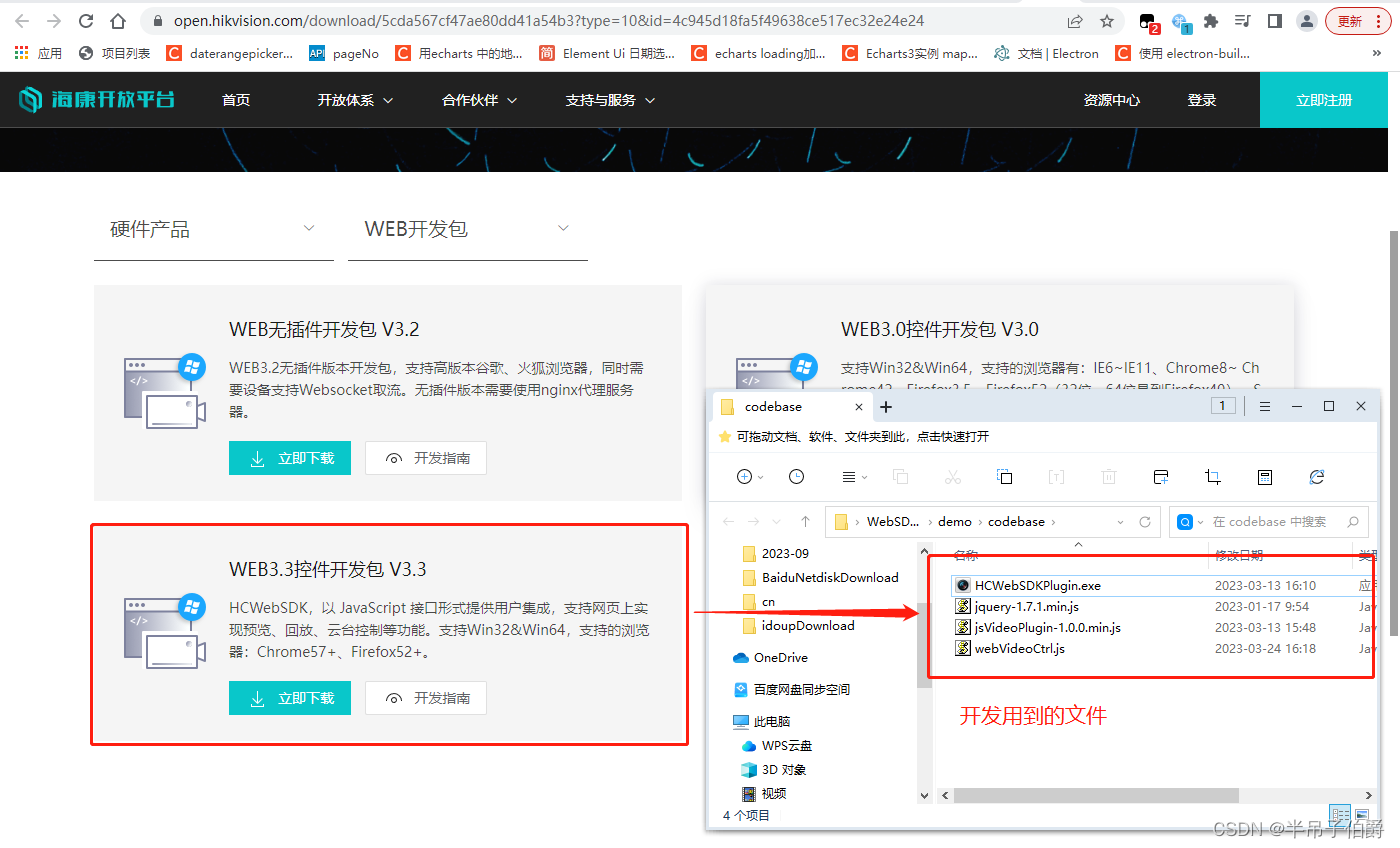Open Chrome extensions via the puzzle icon
The image size is (1400, 848).
point(1210,20)
